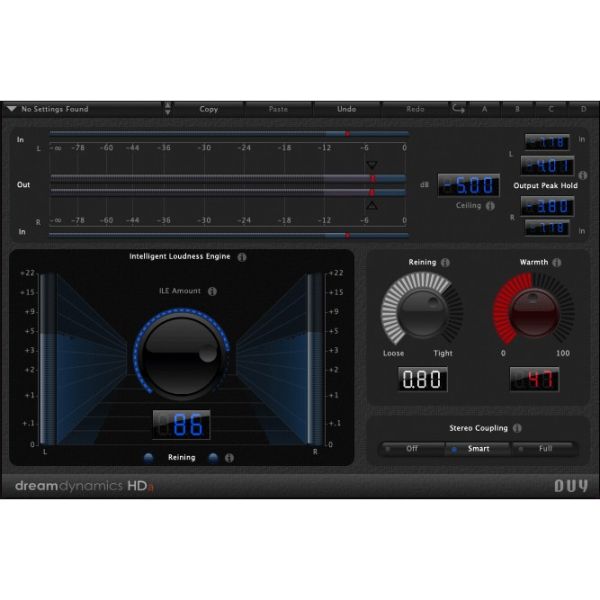This screenshot has height=600, width=600.
Task: Click the left ILE gain meter bar
Action: 48,359
